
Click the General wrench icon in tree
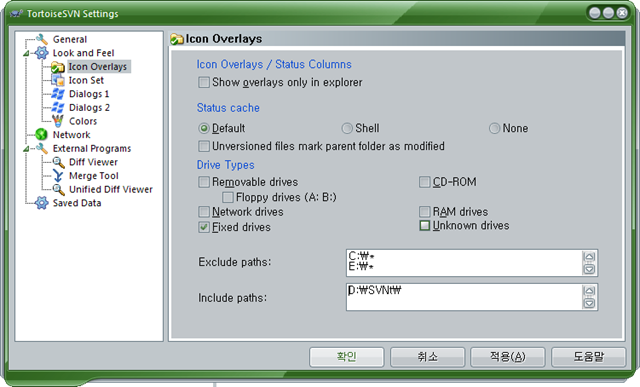click(x=42, y=39)
